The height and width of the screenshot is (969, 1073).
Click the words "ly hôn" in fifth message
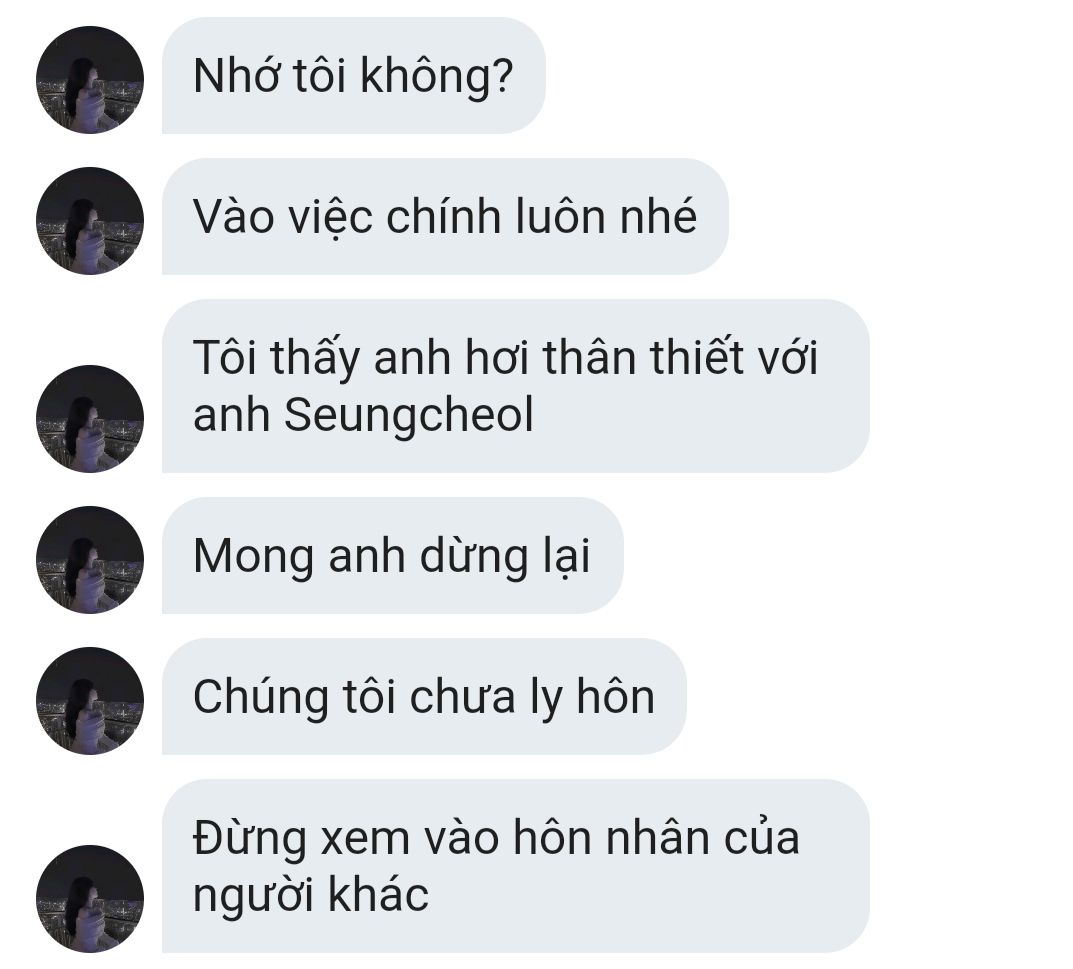pos(593,698)
